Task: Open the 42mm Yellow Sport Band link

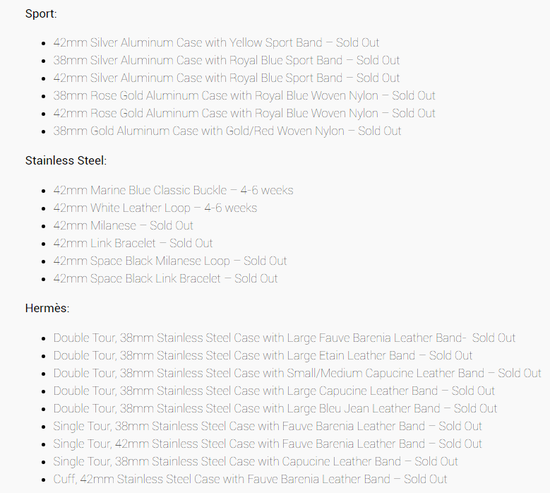Action: click(x=216, y=43)
